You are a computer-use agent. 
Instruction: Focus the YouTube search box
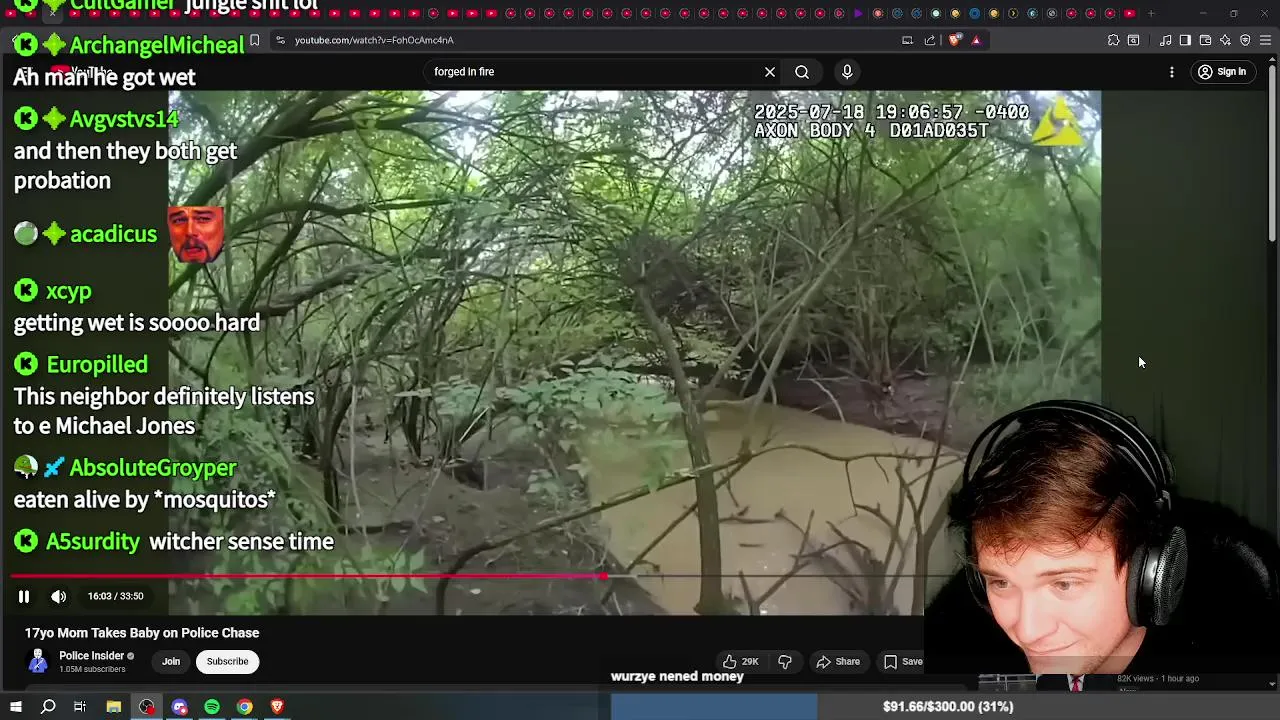595,72
